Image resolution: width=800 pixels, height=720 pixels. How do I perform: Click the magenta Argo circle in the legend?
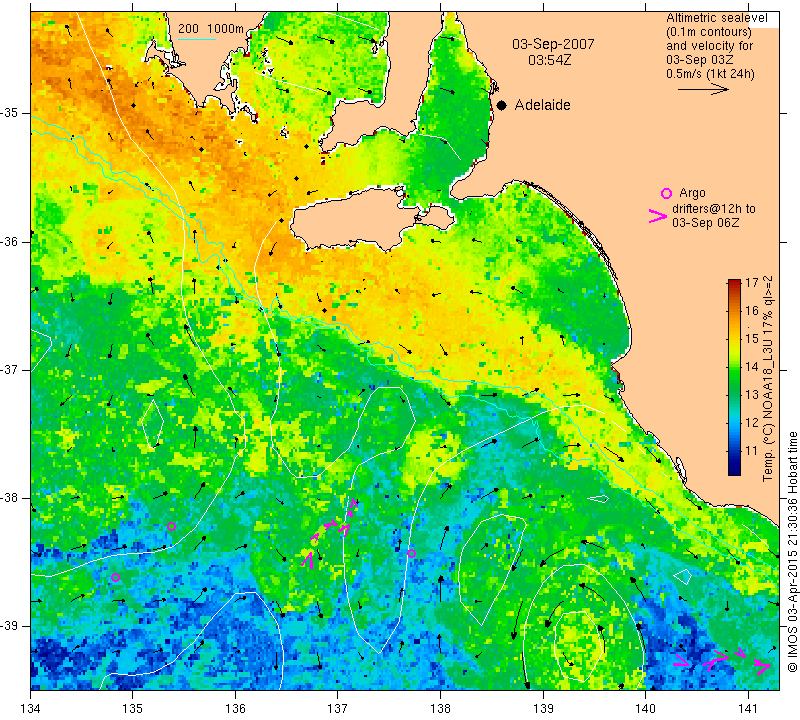(666, 193)
